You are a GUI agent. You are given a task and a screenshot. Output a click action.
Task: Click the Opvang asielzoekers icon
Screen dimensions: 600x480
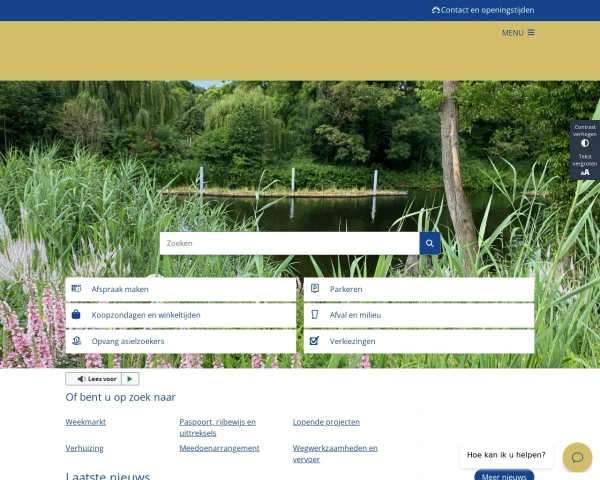click(77, 341)
